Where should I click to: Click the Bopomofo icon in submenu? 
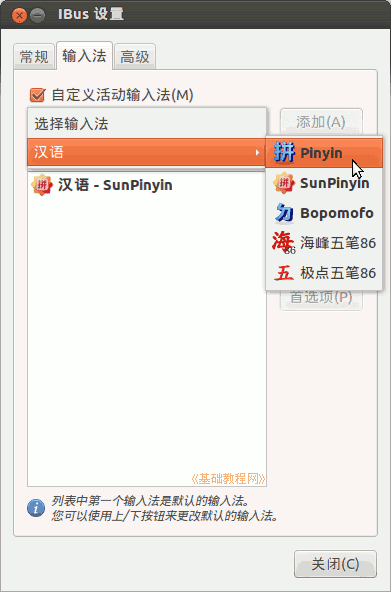click(x=284, y=213)
